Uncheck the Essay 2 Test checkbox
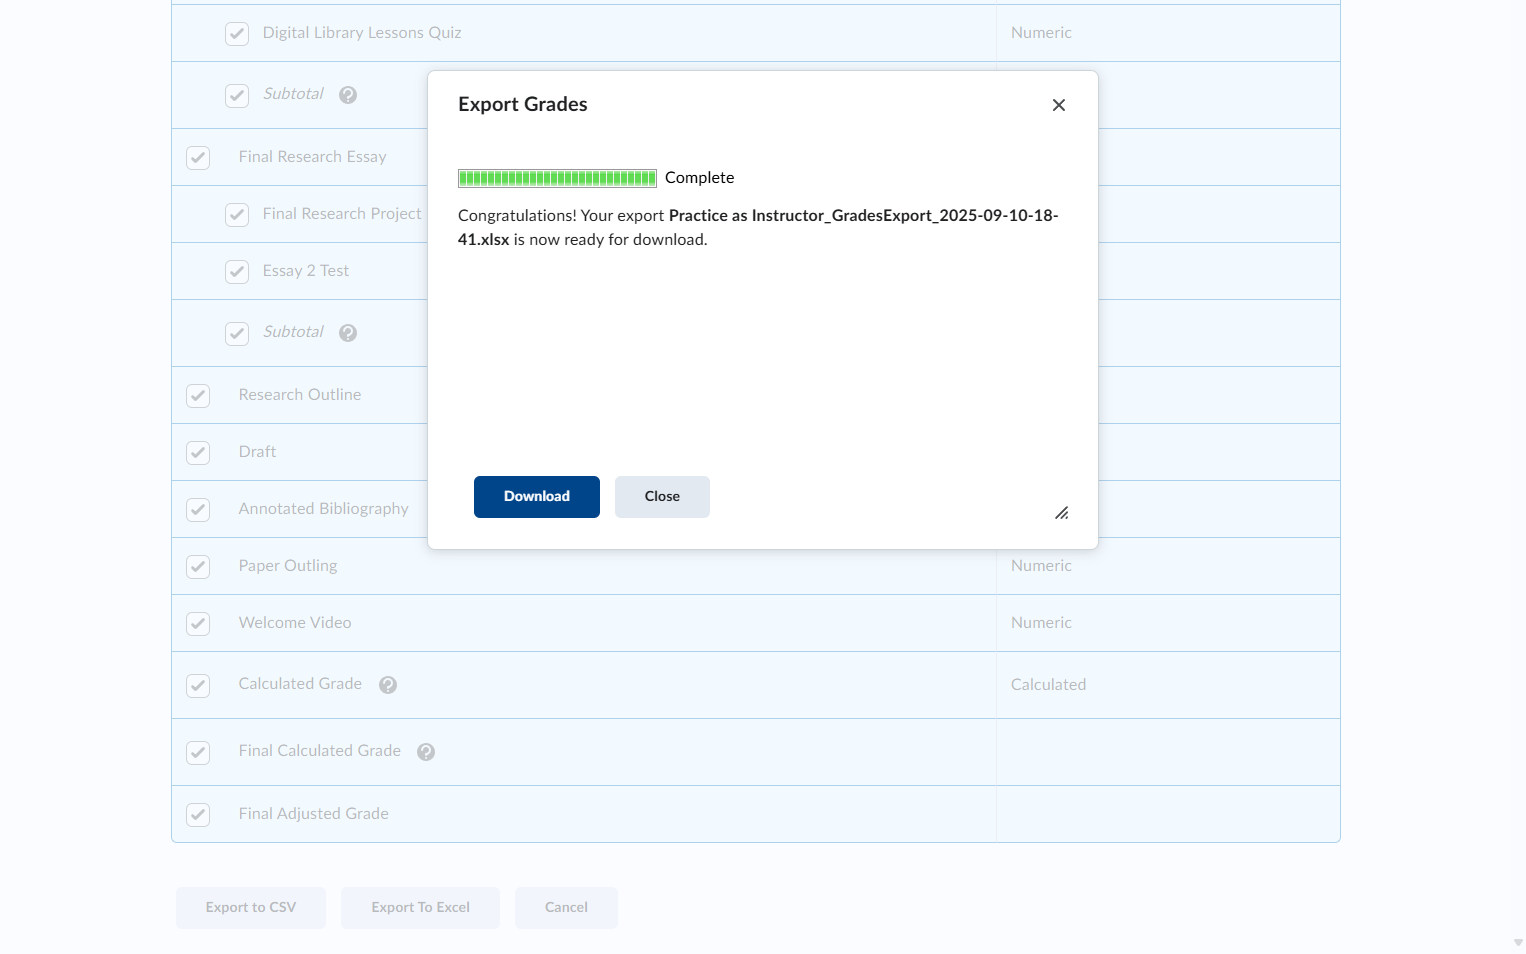This screenshot has width=1526, height=954. click(237, 272)
